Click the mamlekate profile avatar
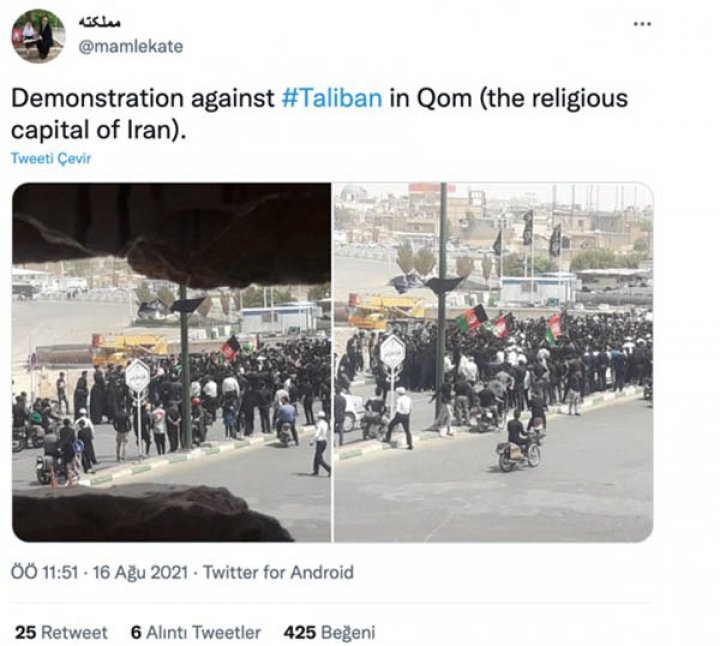The width and height of the screenshot is (720, 646). point(38,36)
